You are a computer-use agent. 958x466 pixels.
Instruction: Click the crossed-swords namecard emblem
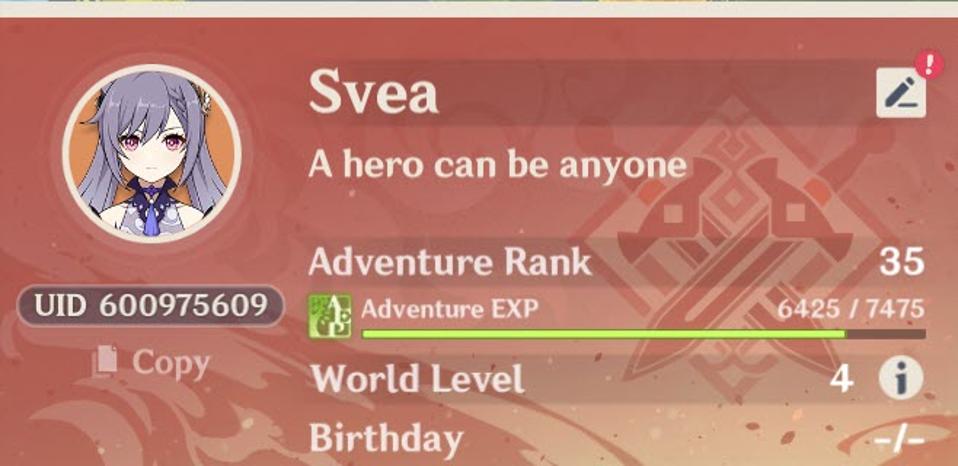[x=733, y=244]
